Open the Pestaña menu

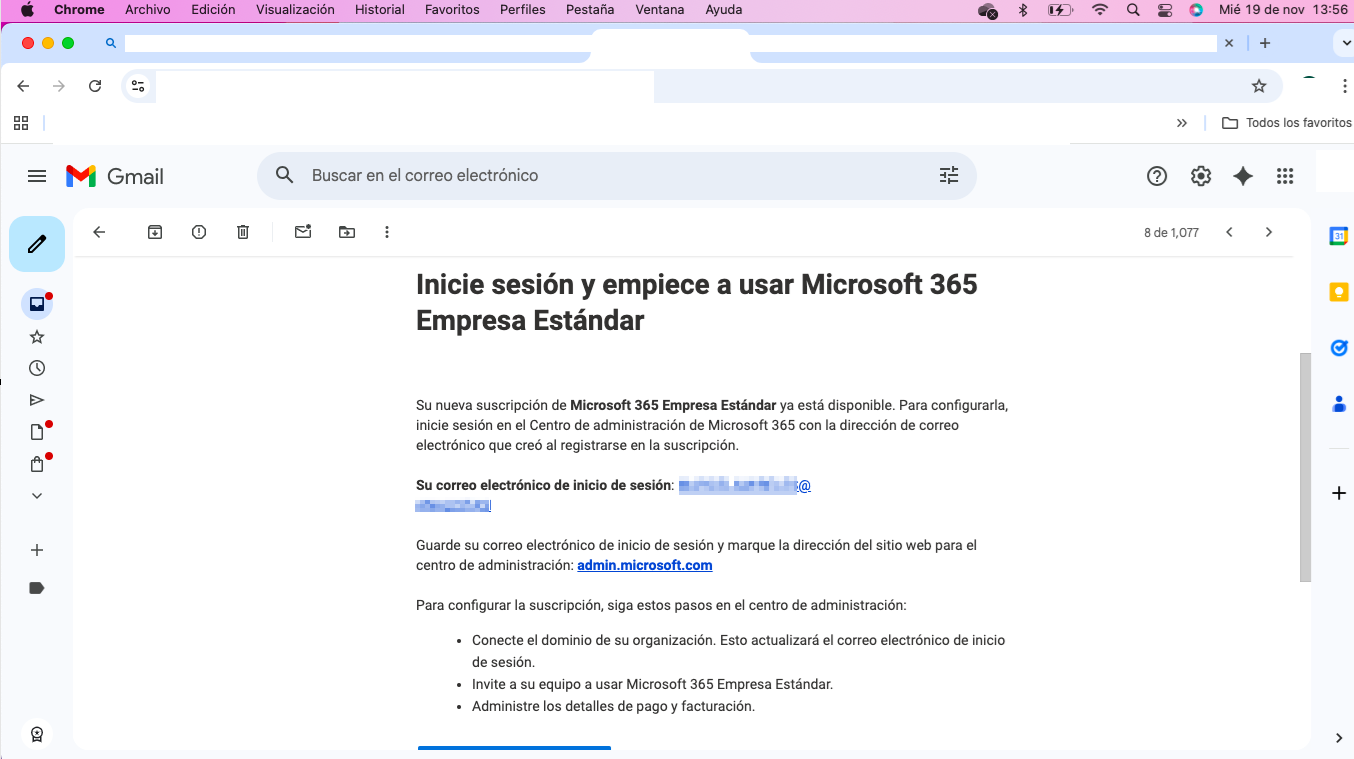590,9
